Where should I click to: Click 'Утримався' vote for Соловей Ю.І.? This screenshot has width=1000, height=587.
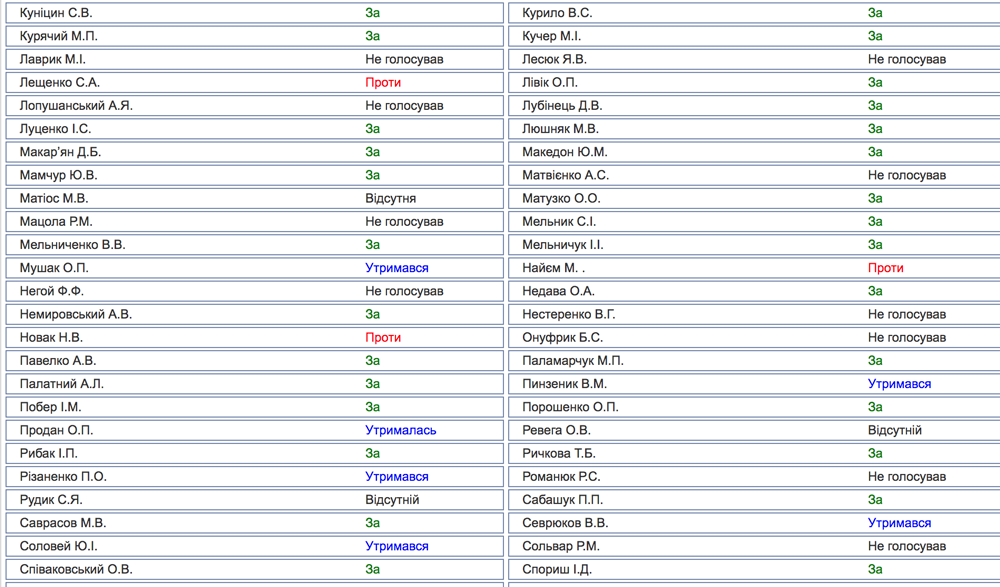pos(397,546)
